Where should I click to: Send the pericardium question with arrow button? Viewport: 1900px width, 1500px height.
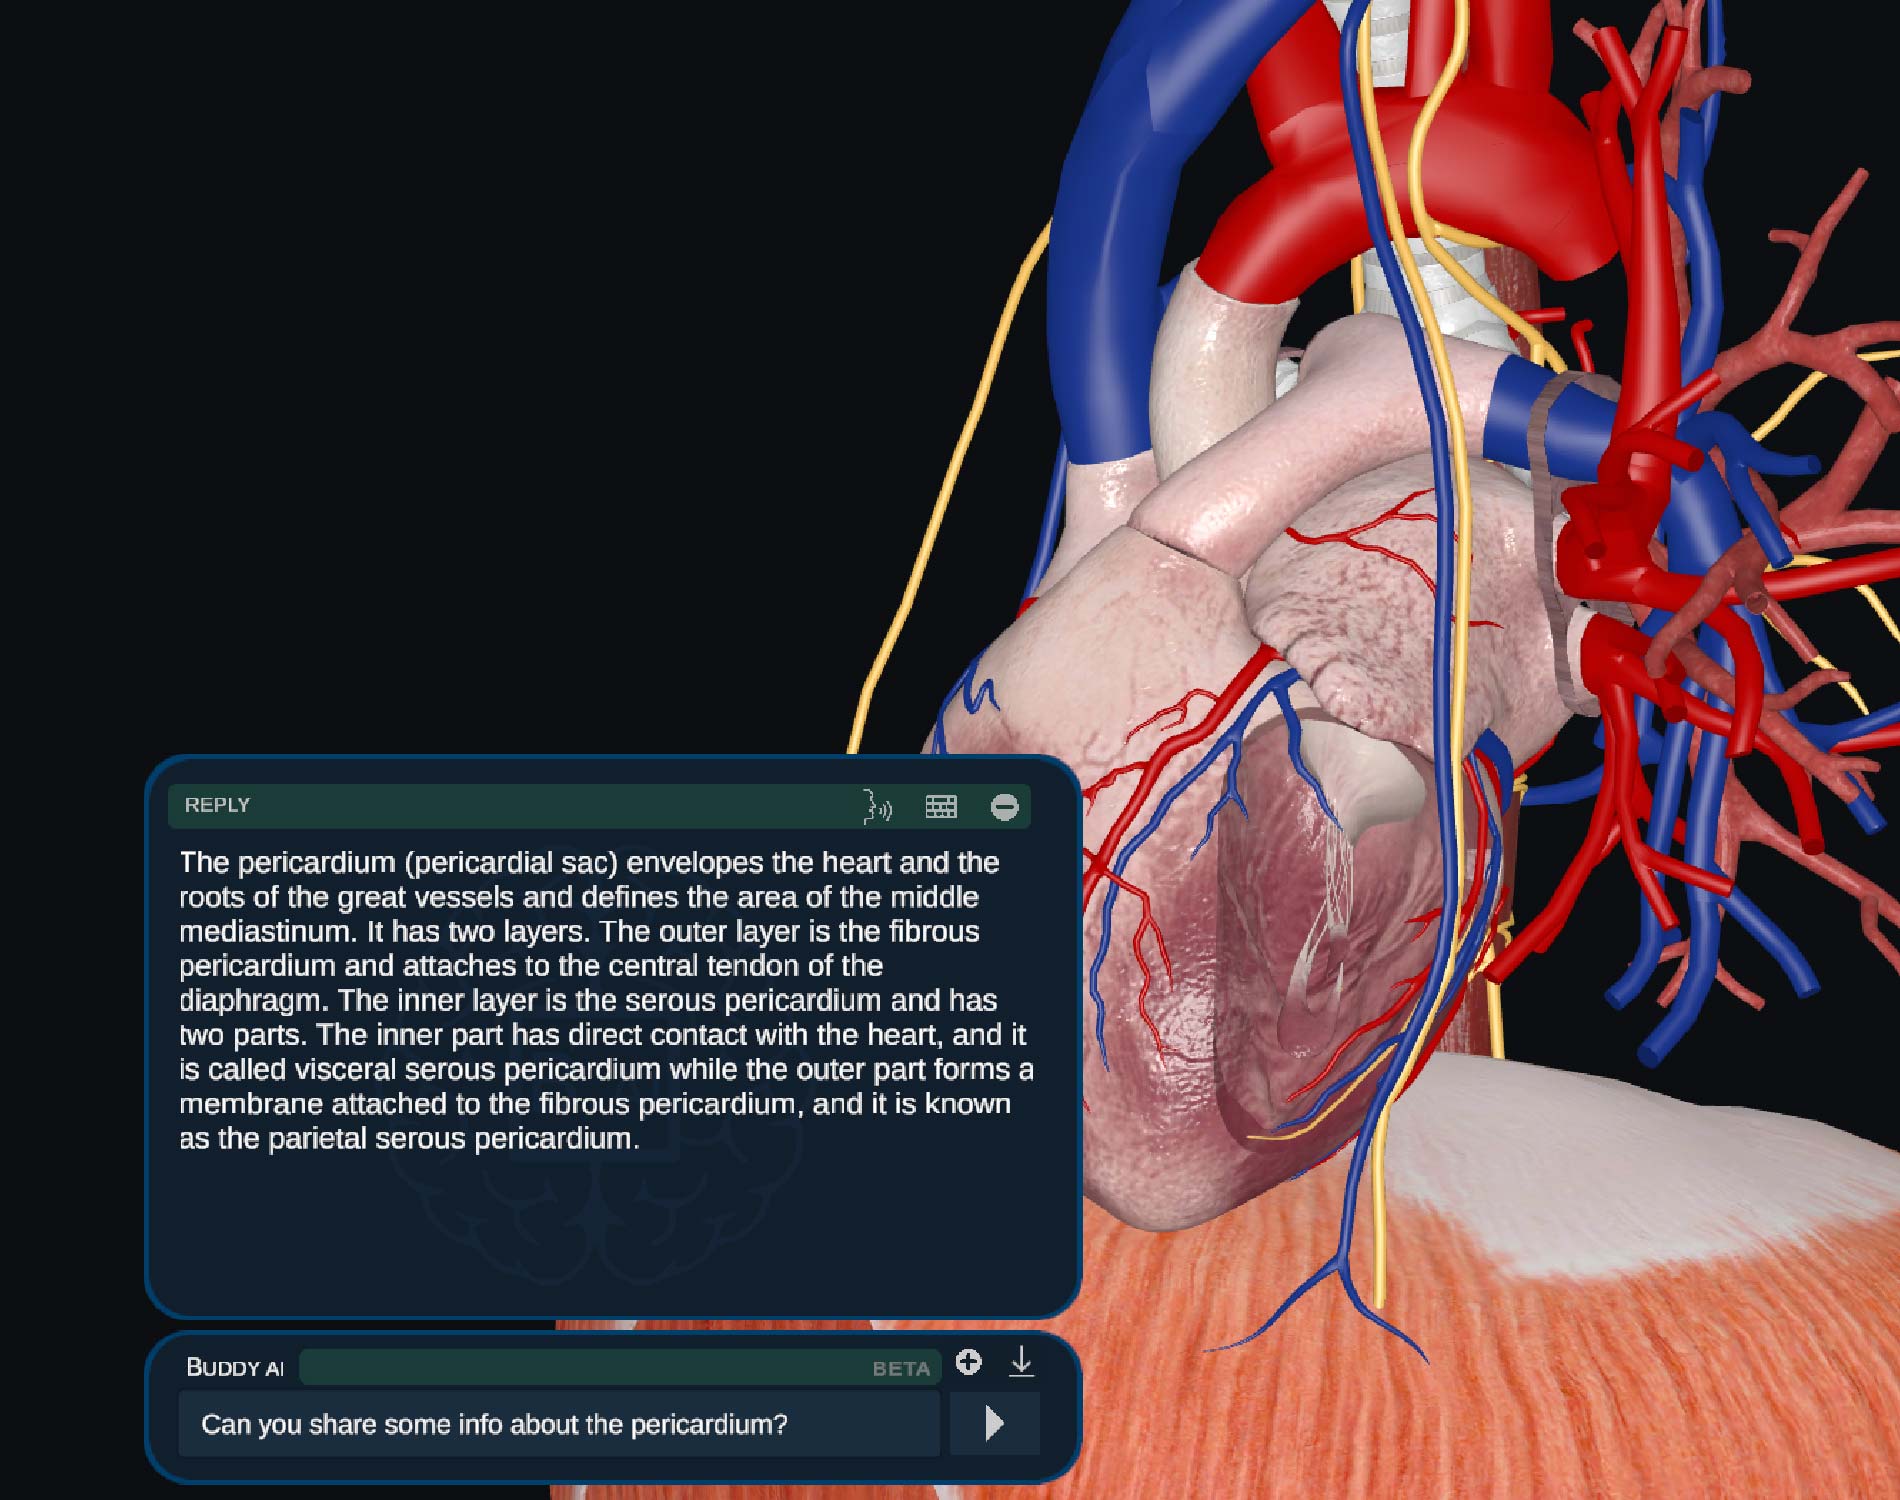(994, 1423)
